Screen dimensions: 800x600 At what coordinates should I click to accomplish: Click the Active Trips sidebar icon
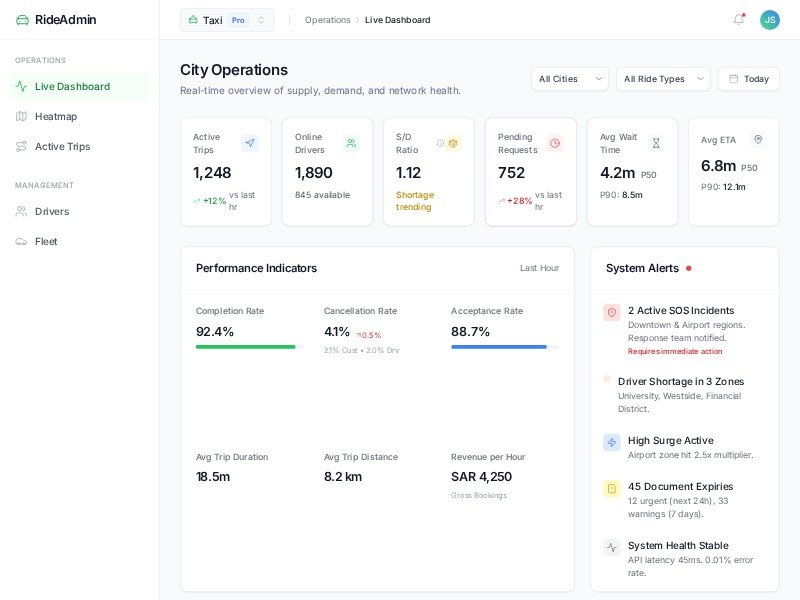(x=20, y=146)
